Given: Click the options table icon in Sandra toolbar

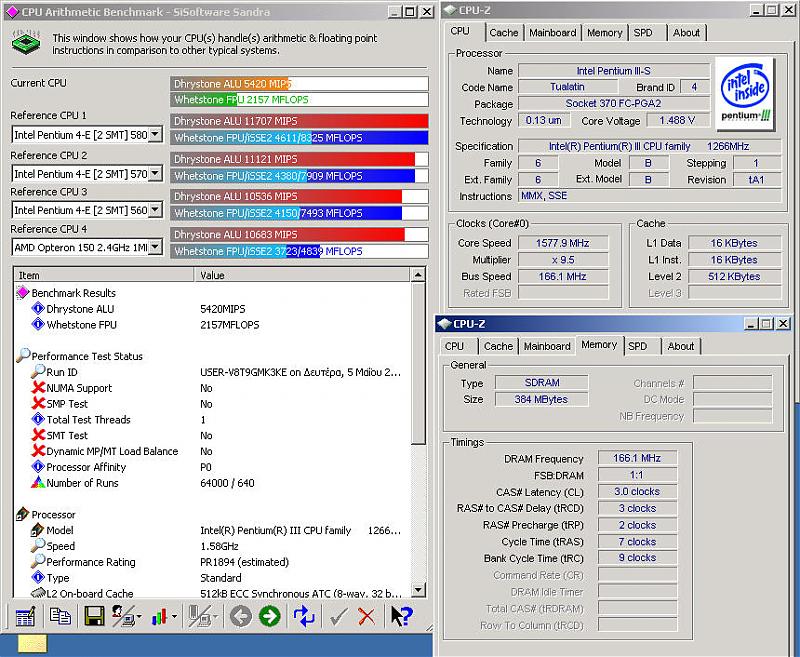Looking at the screenshot, I should (25, 616).
